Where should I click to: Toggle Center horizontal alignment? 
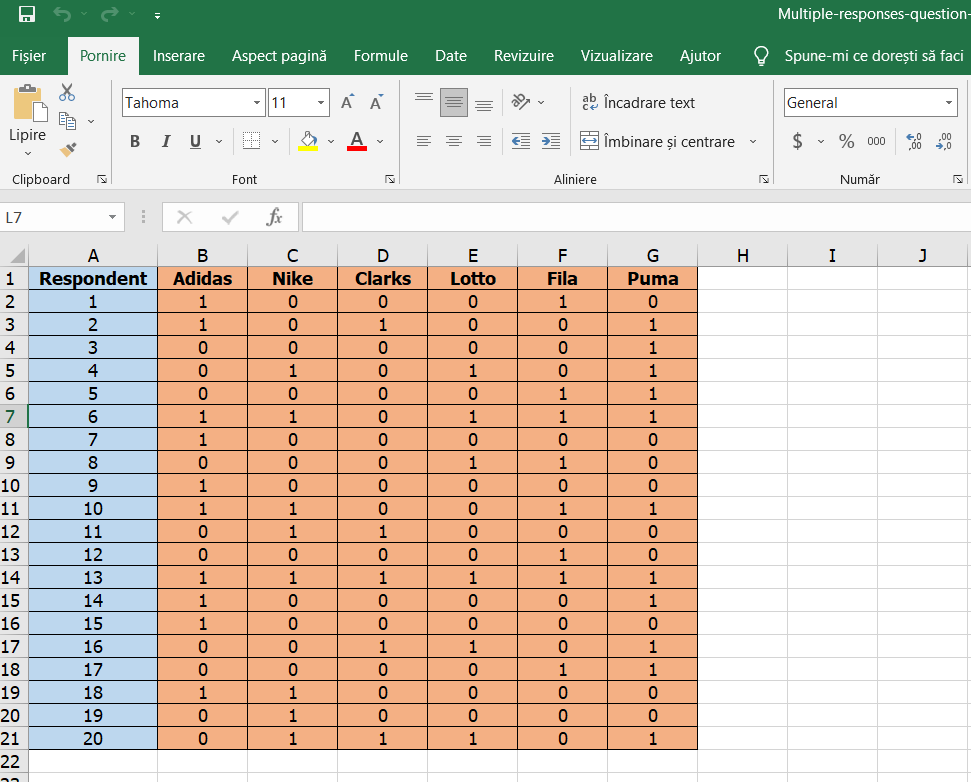click(454, 142)
